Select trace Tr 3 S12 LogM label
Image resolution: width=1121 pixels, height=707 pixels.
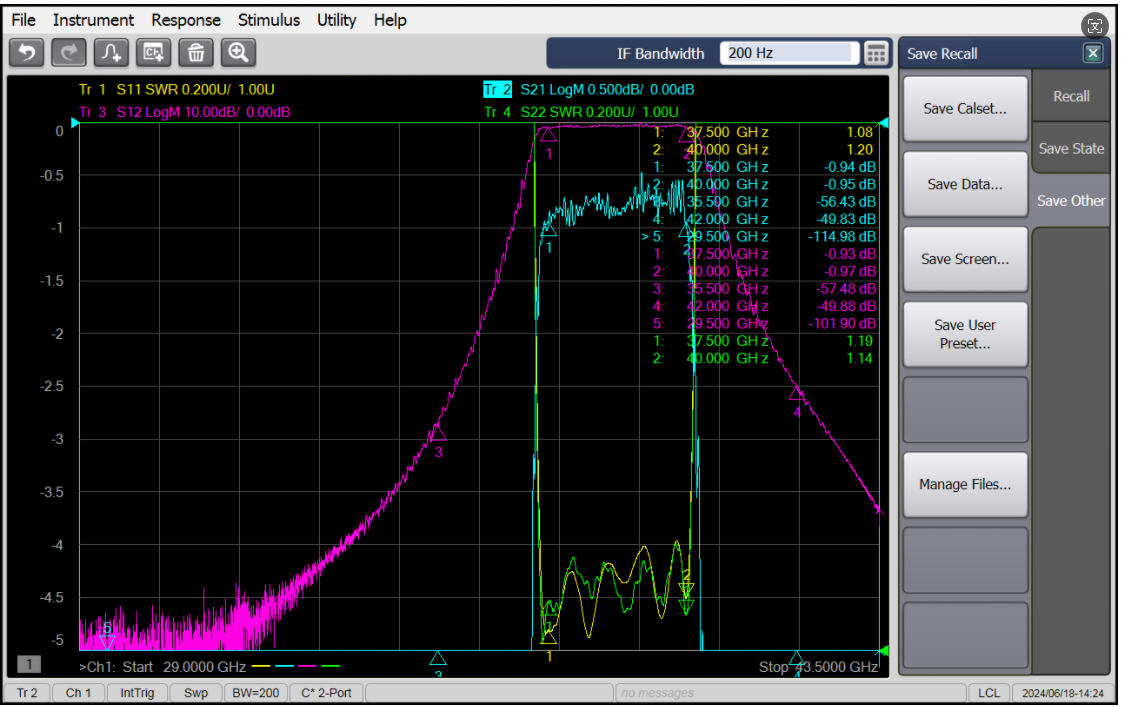coord(184,112)
